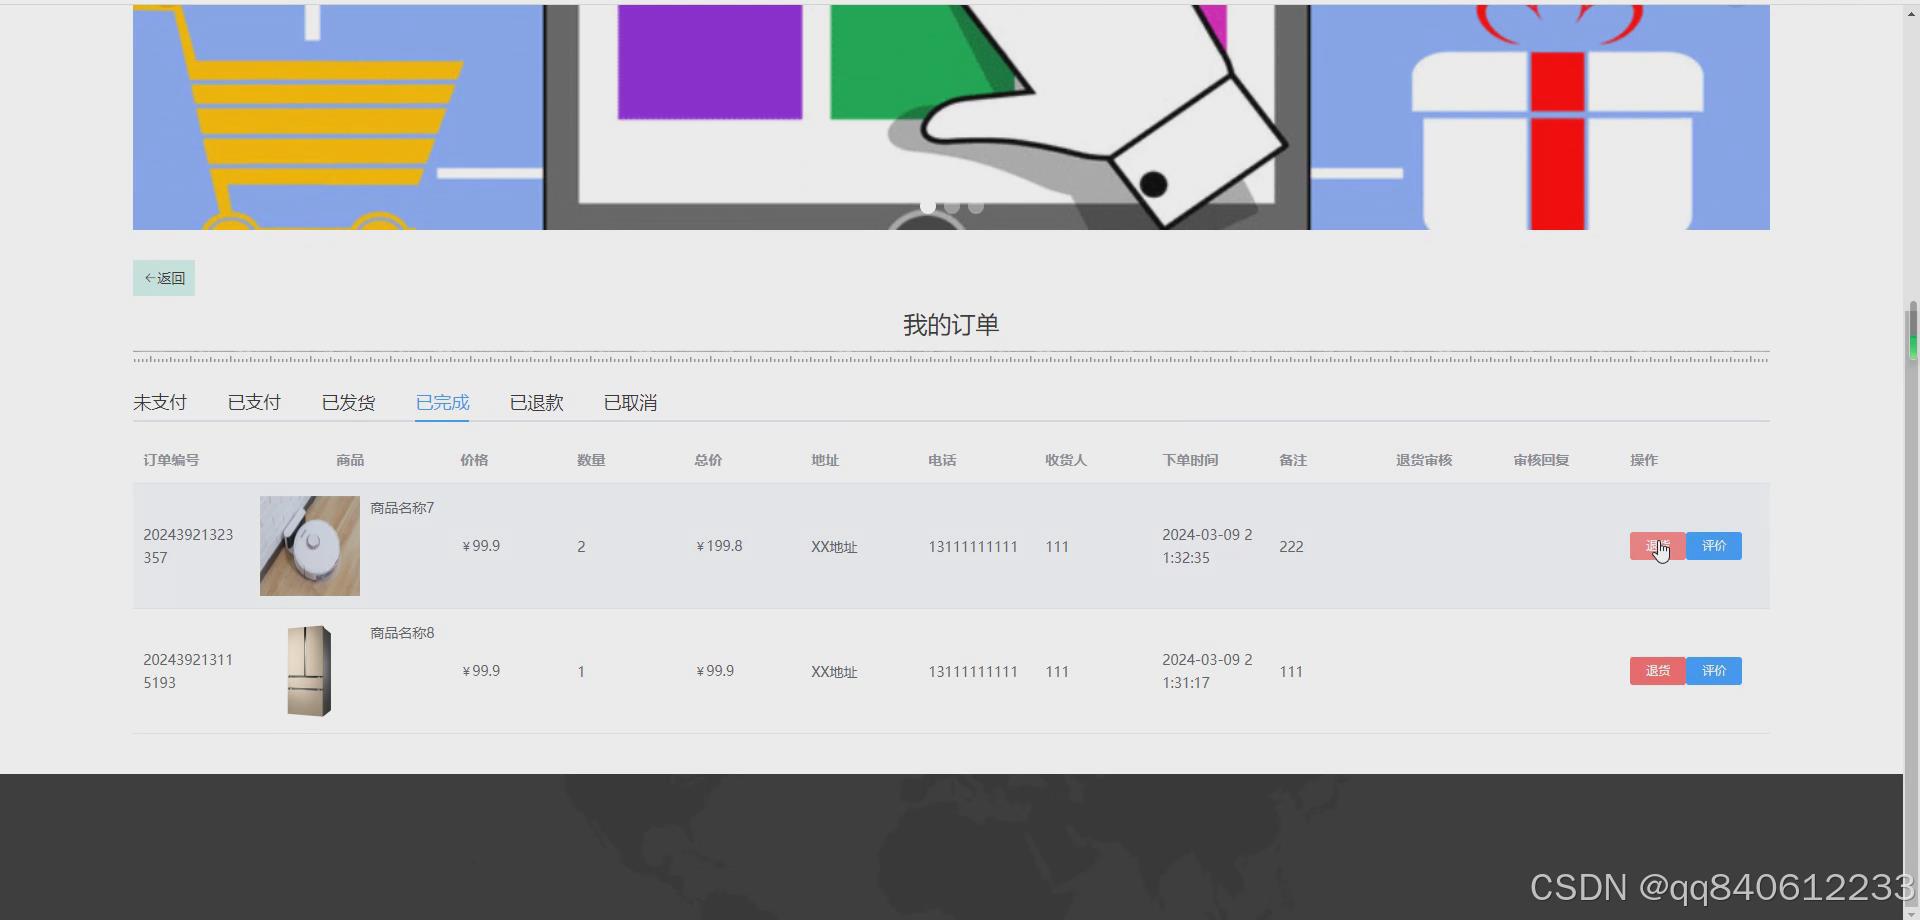The image size is (1920, 920).
Task: Click the 审核回复 column header
Action: (x=1541, y=460)
